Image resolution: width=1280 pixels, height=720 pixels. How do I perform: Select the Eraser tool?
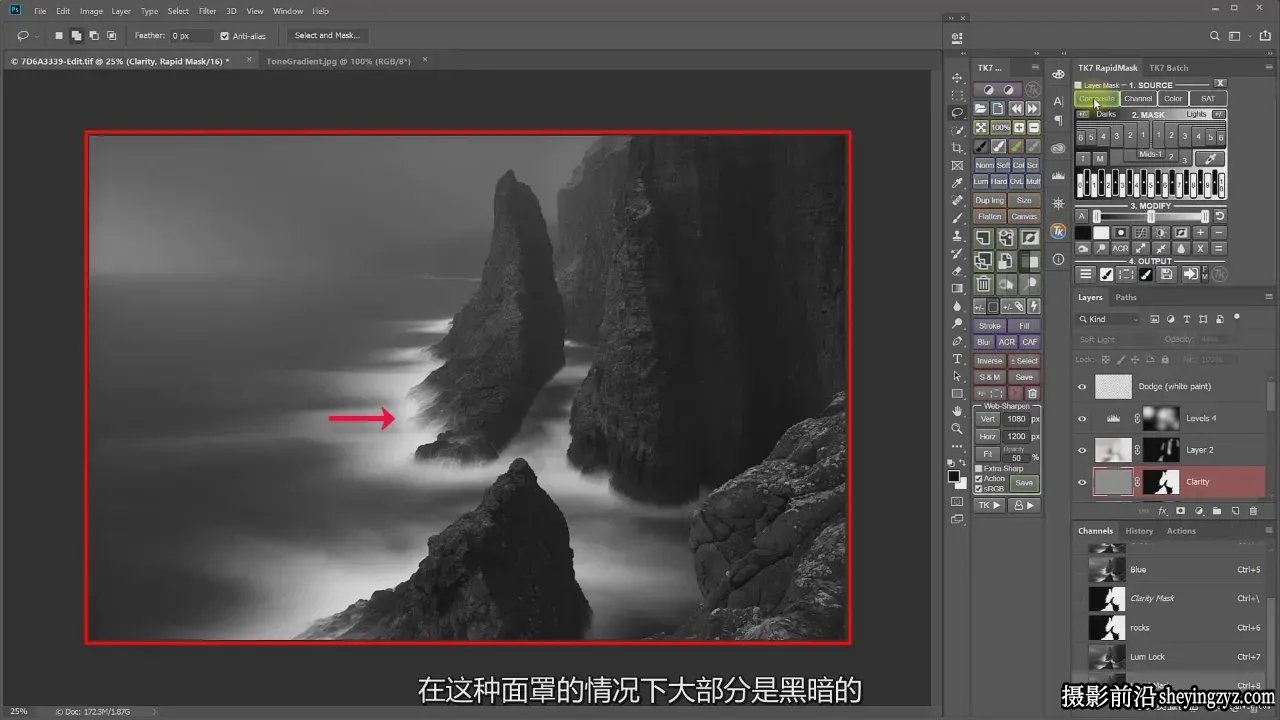[957, 271]
